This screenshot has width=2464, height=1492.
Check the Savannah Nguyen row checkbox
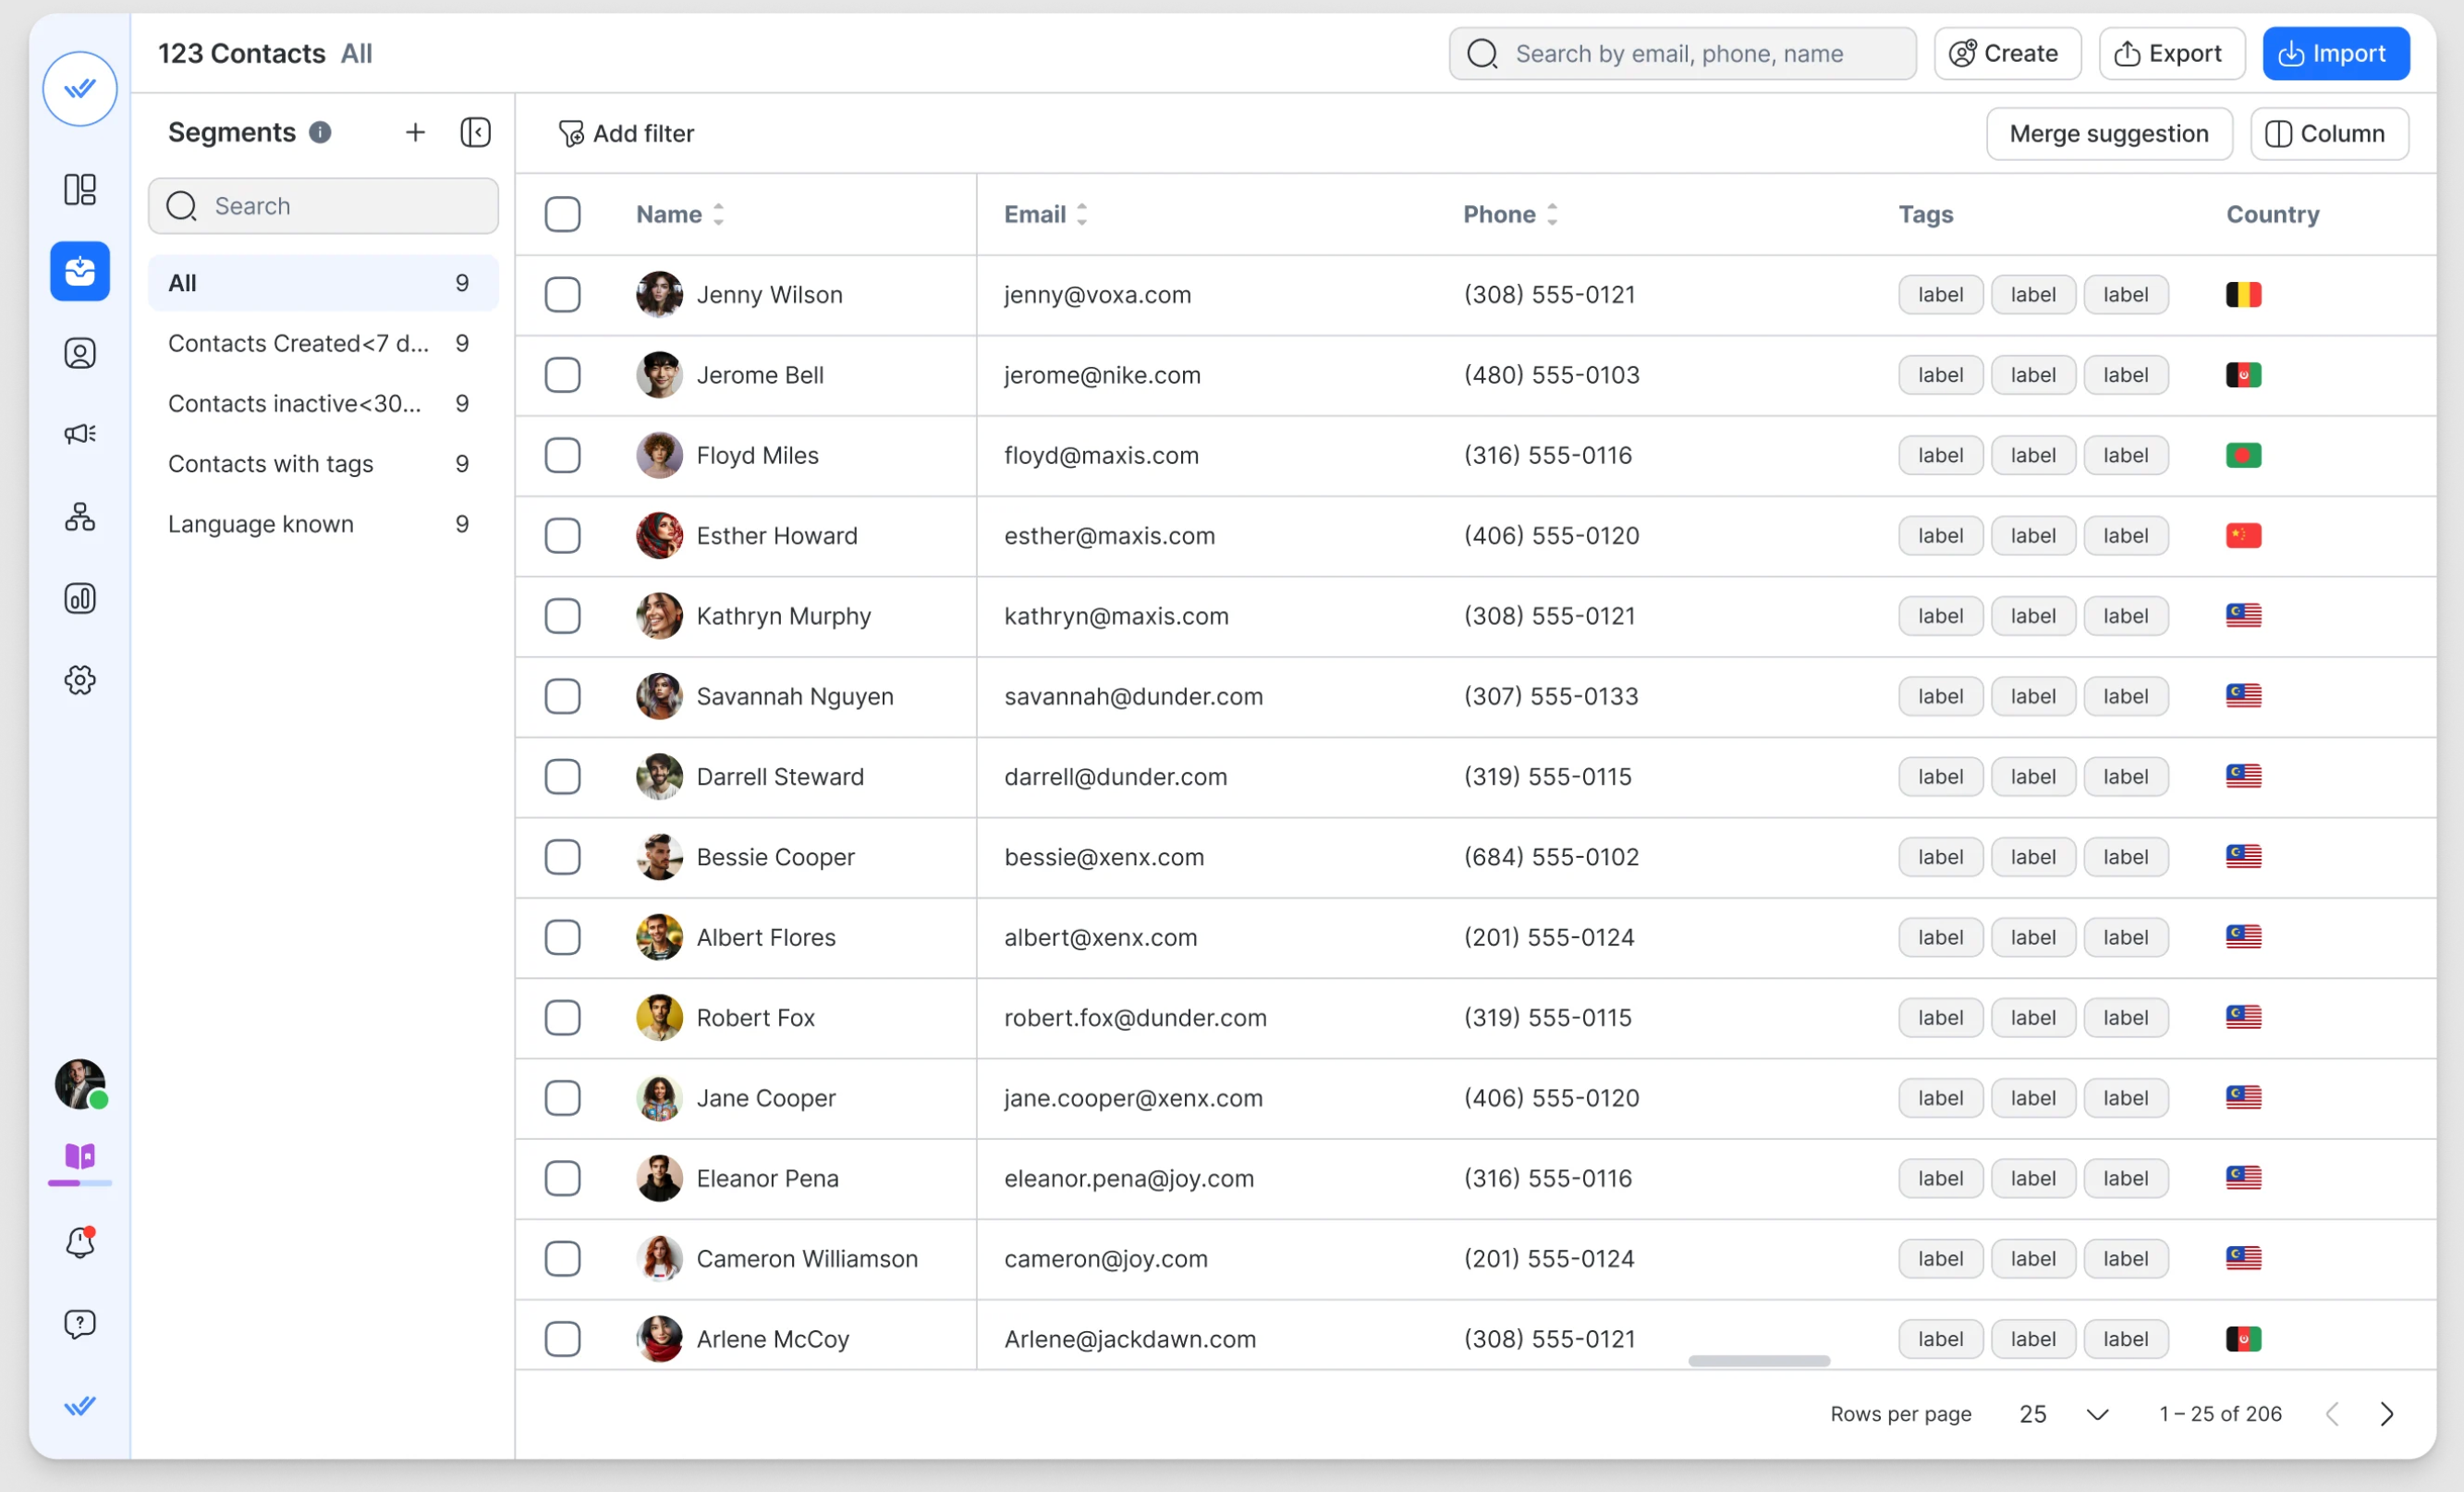(x=563, y=696)
